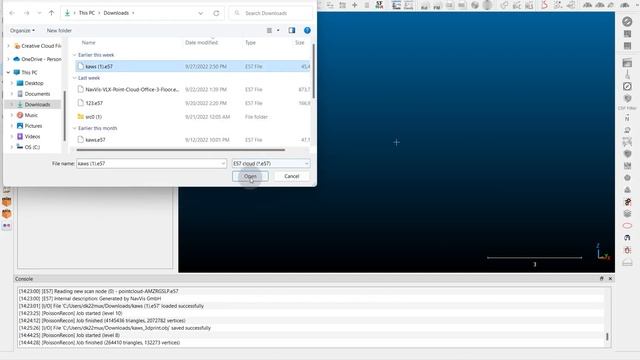The width and height of the screenshot is (640, 360).
Task: Collapse the Earlier this week group
Action: [74, 55]
